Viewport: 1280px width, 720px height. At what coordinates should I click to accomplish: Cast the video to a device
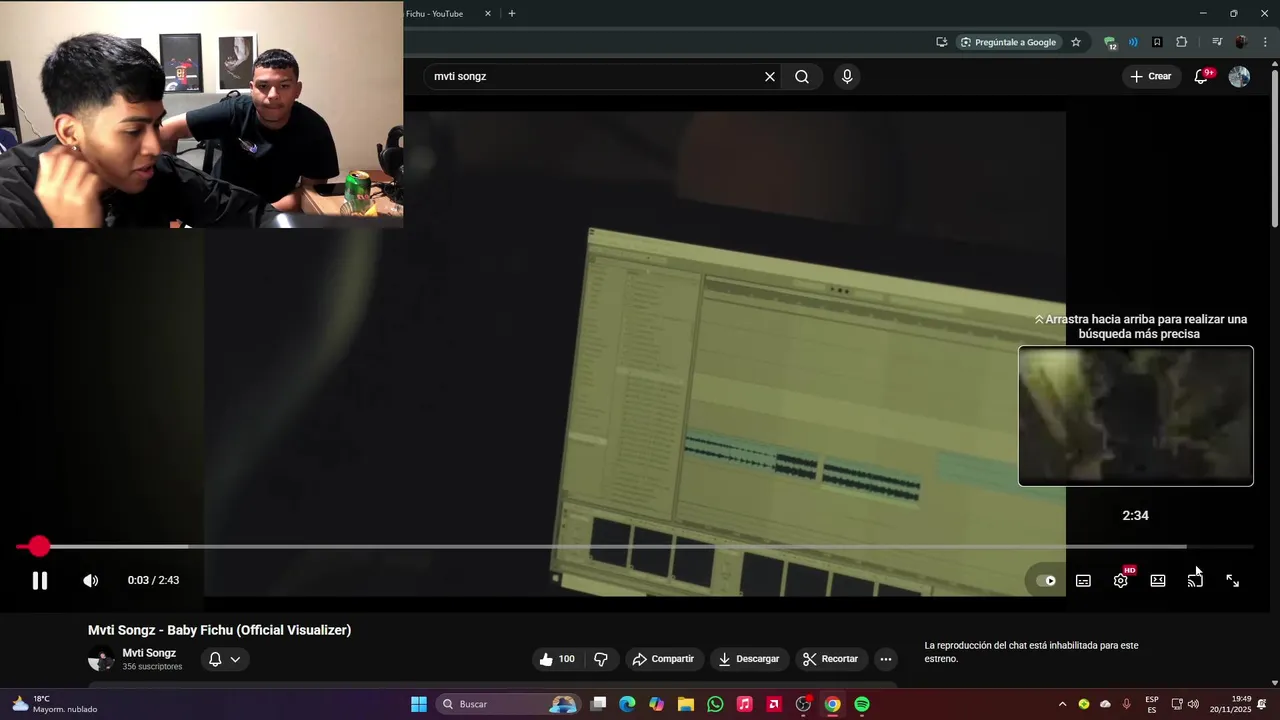(x=1195, y=581)
